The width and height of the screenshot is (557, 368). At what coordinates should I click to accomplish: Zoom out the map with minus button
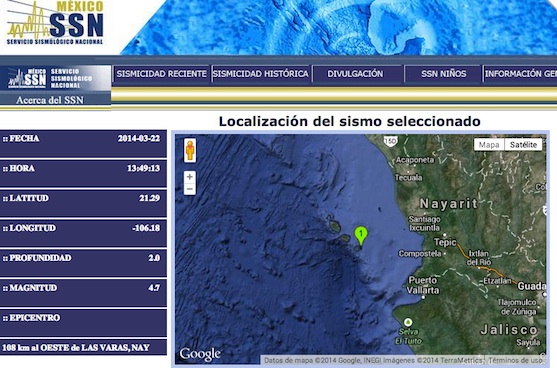(190, 189)
